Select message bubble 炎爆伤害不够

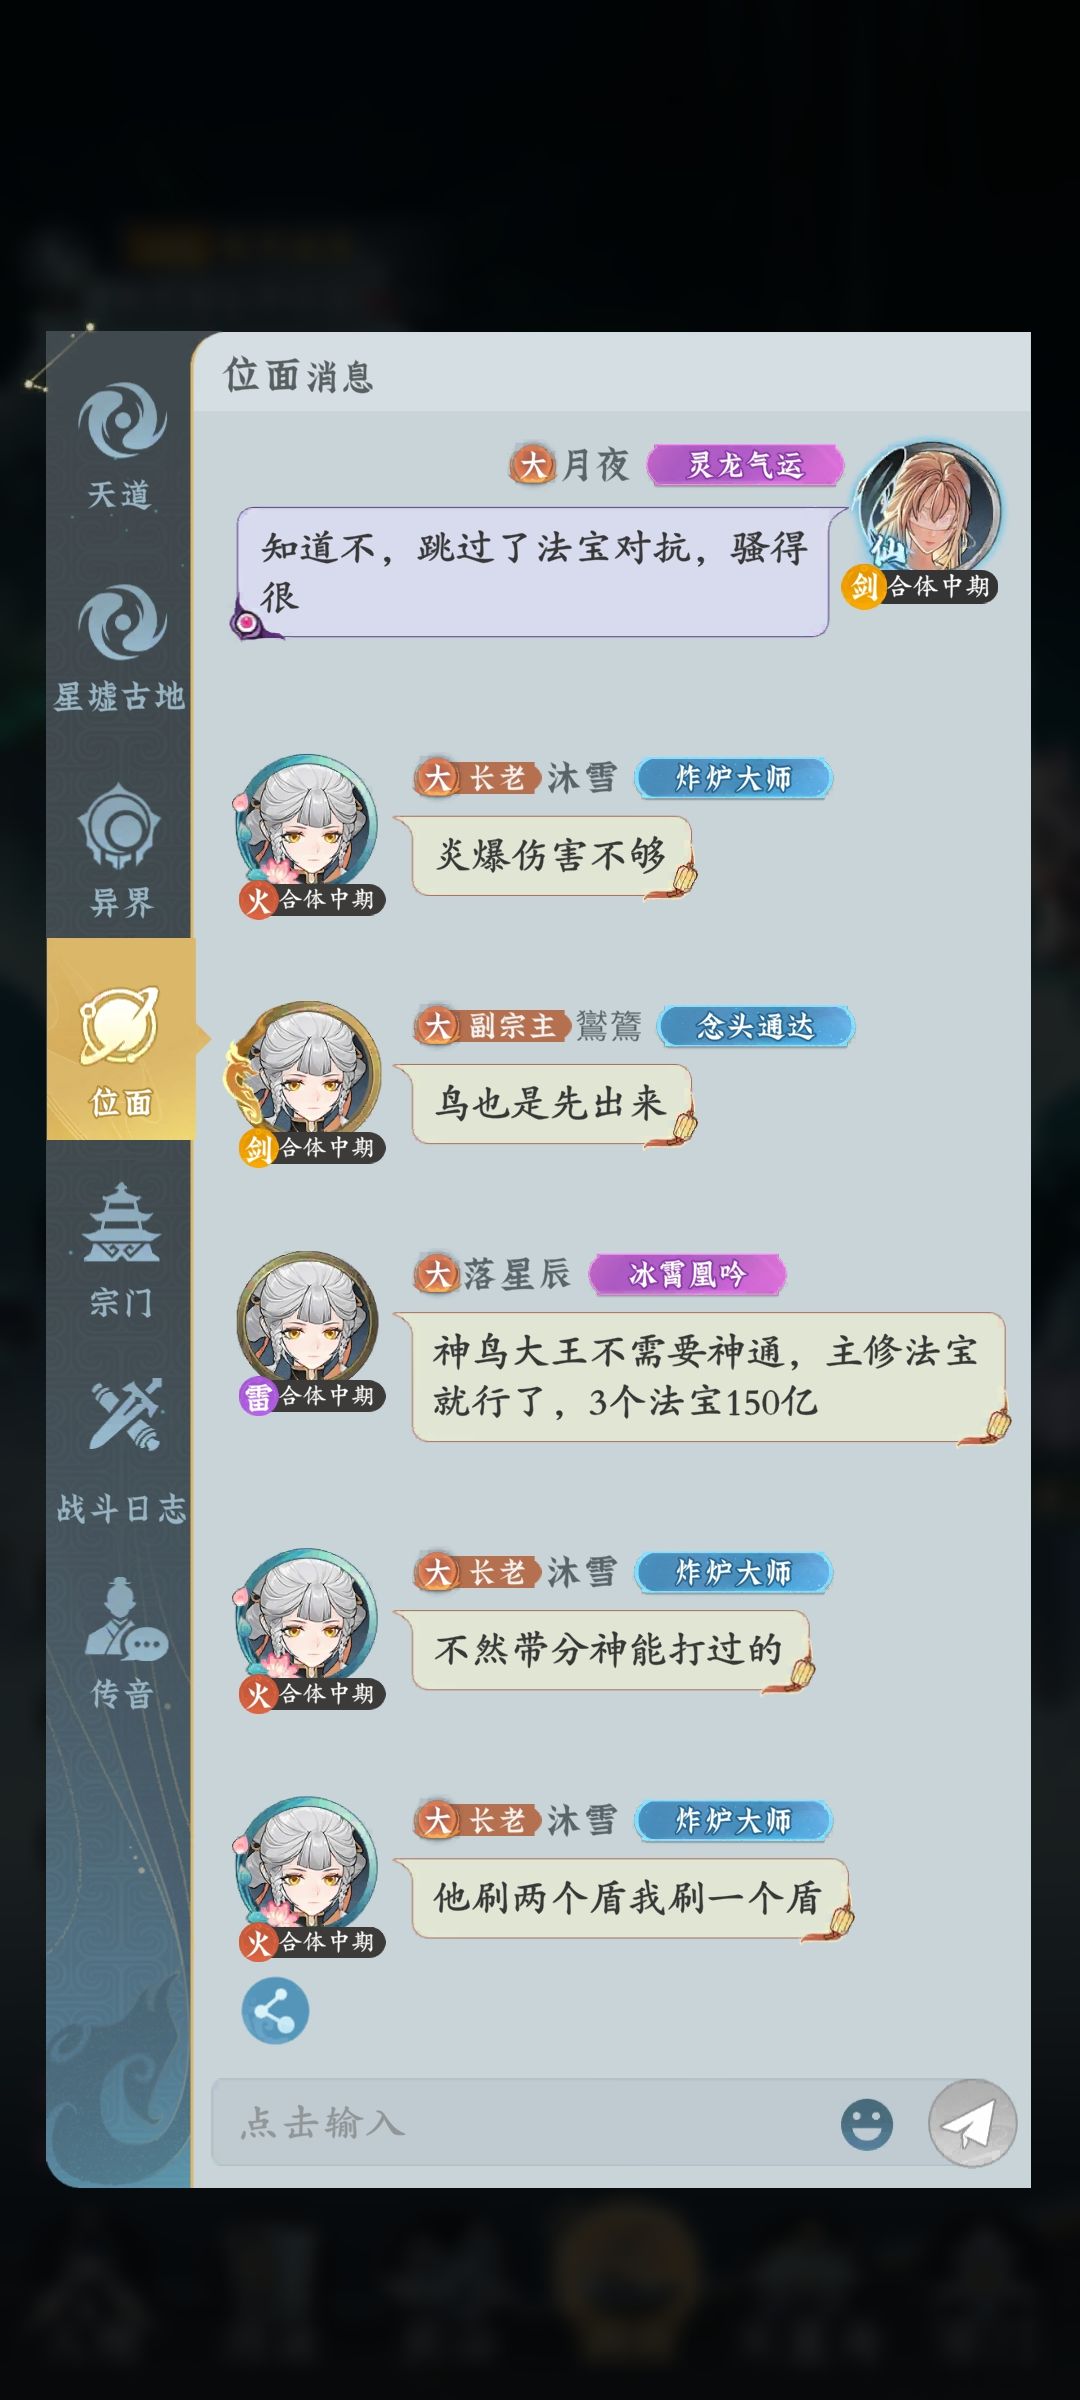pyautogui.click(x=551, y=856)
